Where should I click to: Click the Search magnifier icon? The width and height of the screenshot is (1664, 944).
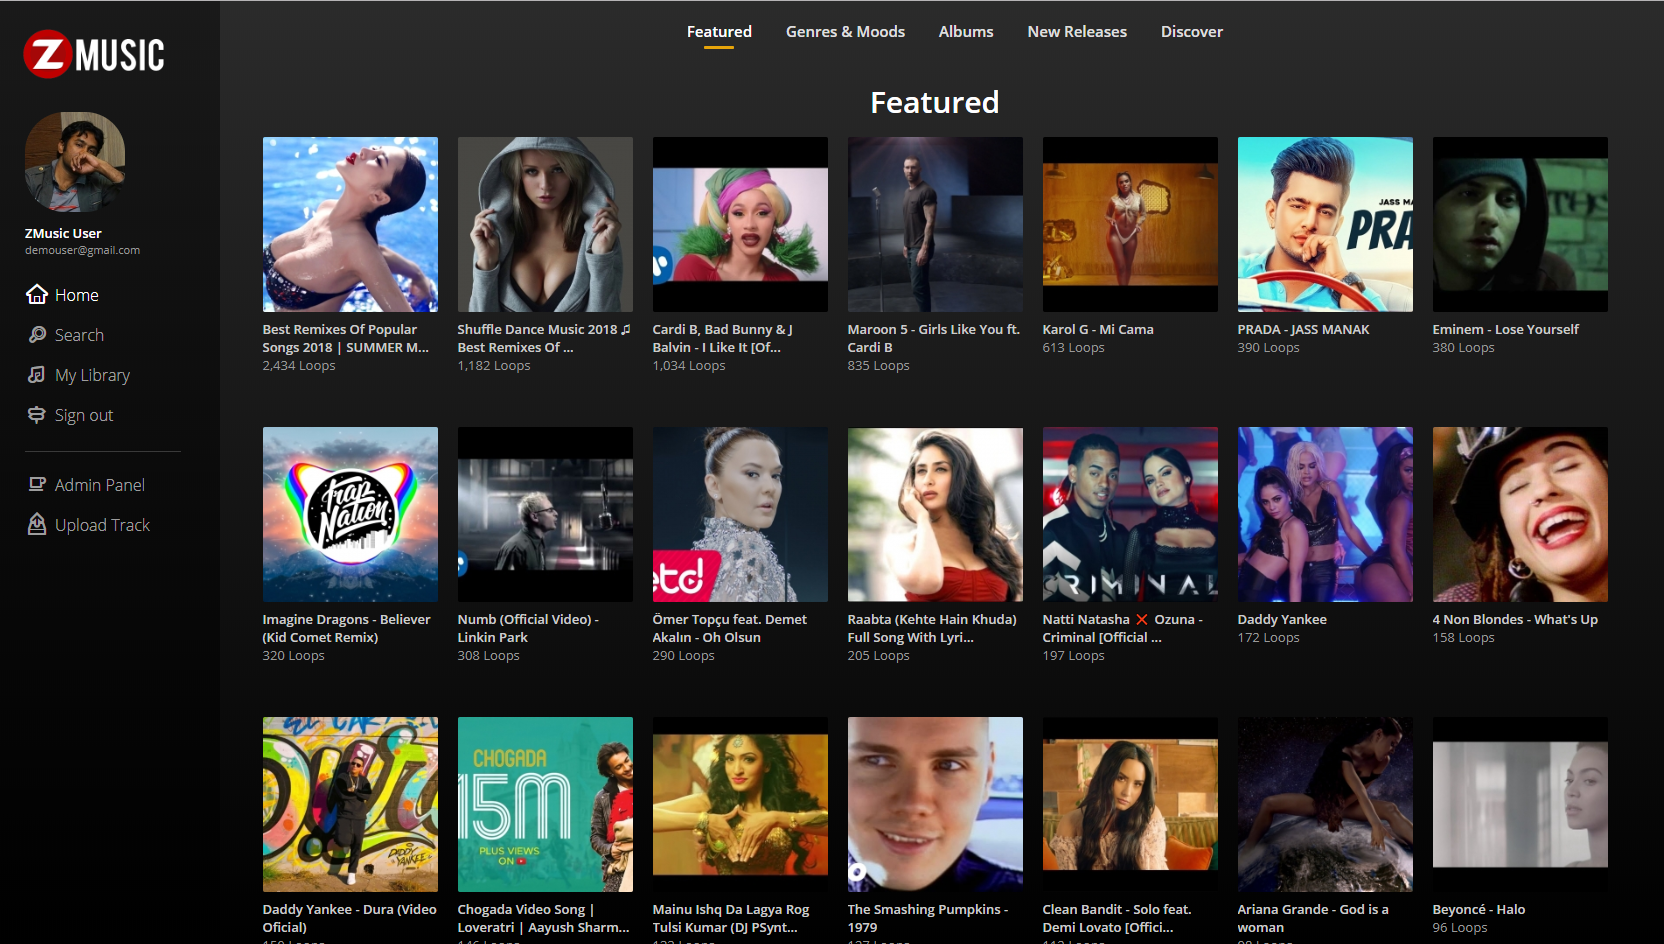[37, 334]
